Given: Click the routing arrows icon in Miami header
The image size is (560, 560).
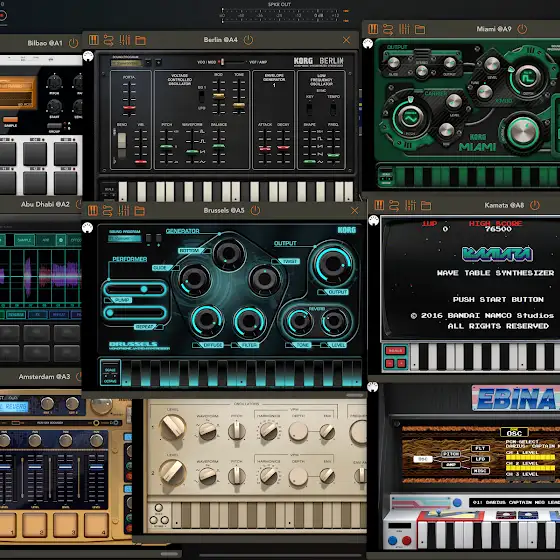Looking at the screenshot, I should [x=388, y=29].
